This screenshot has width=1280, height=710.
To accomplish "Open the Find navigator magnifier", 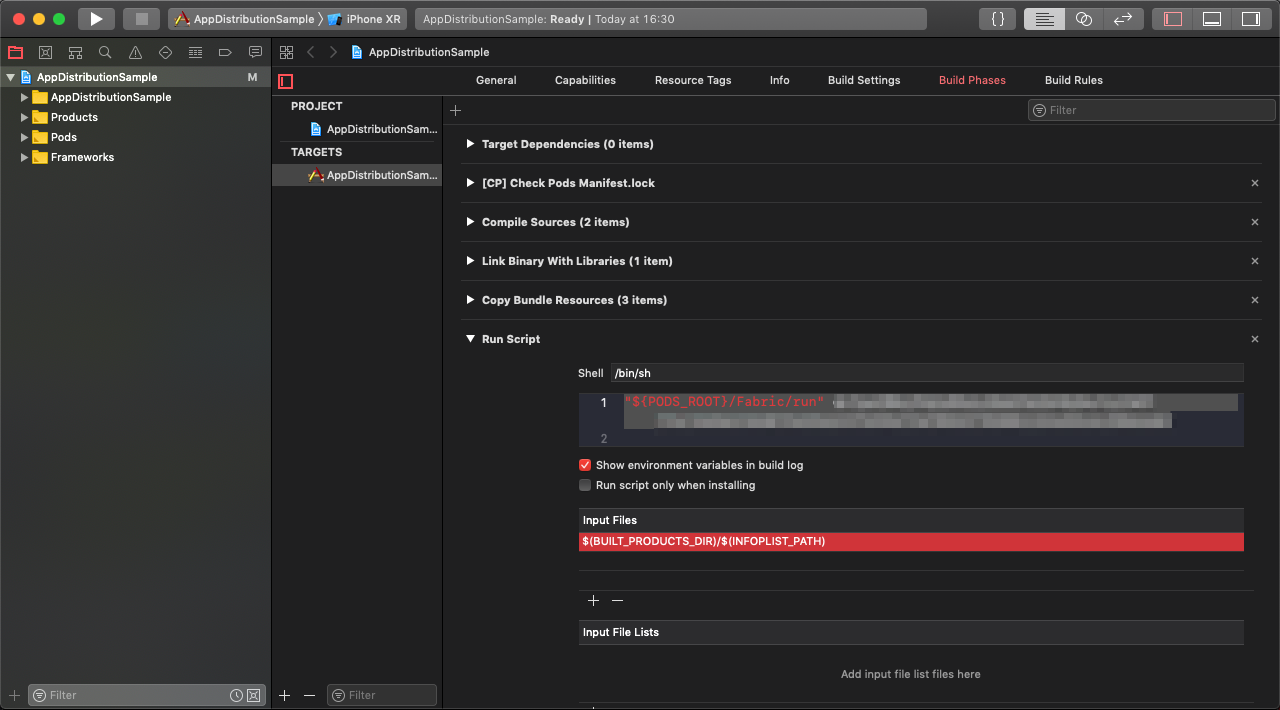I will [105, 52].
